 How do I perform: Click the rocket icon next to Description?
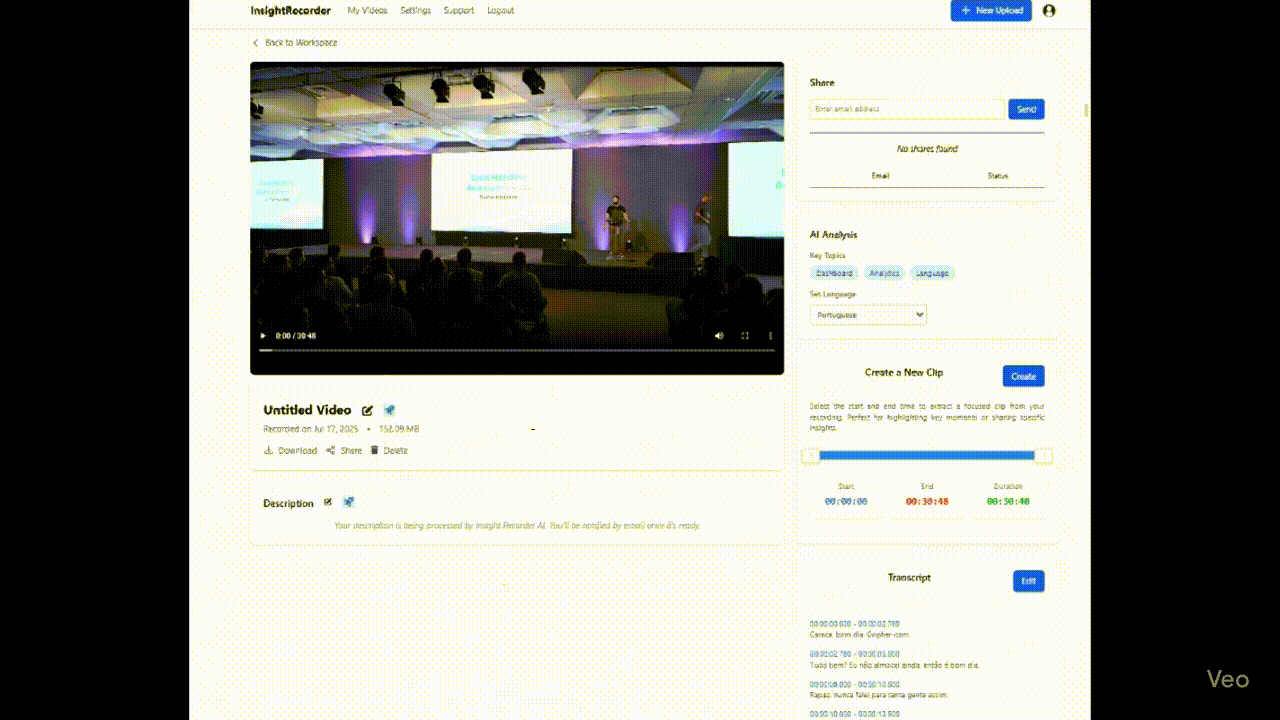[x=348, y=502]
